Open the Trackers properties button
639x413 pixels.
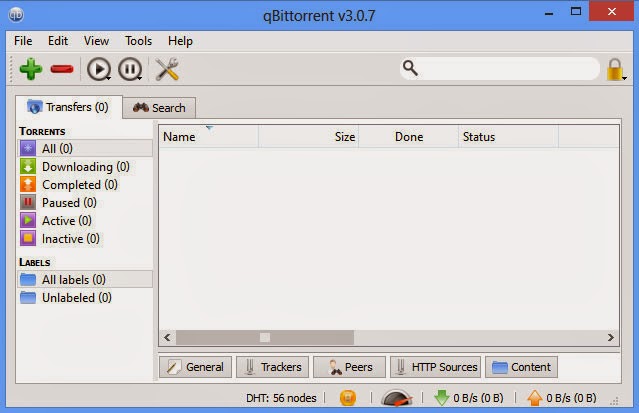(273, 367)
